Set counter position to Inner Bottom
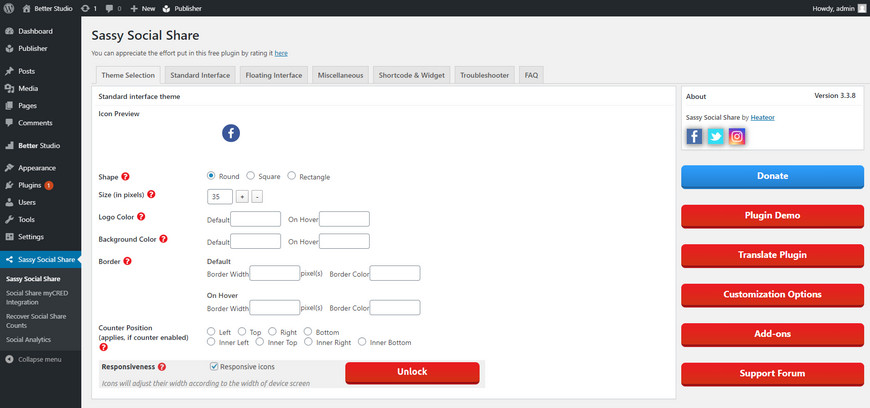 (362, 342)
